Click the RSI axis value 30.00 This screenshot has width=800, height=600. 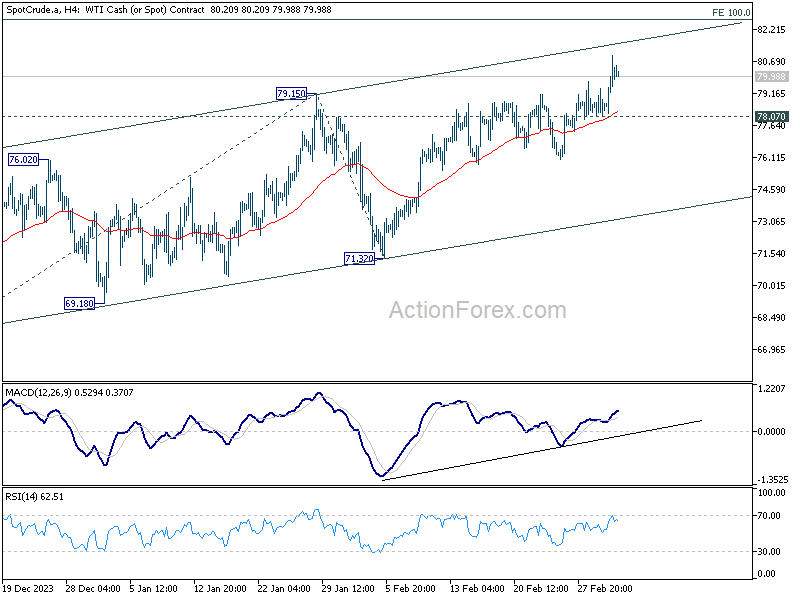coord(771,552)
